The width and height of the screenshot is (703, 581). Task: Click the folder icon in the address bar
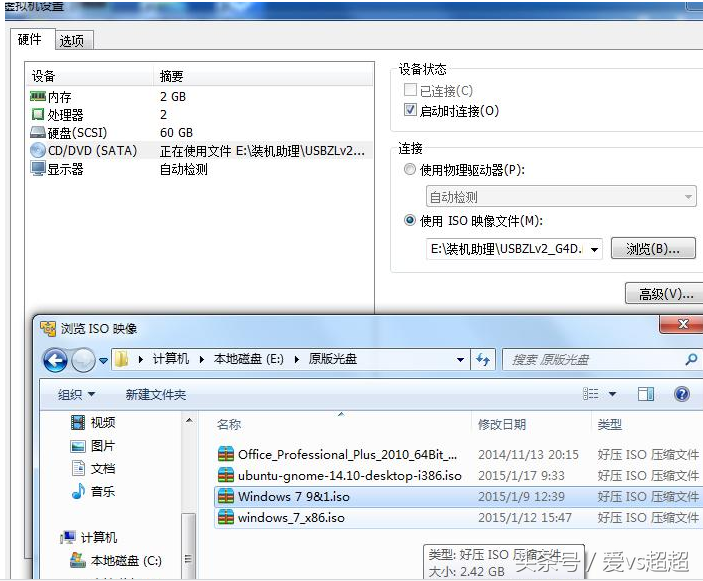[x=122, y=359]
